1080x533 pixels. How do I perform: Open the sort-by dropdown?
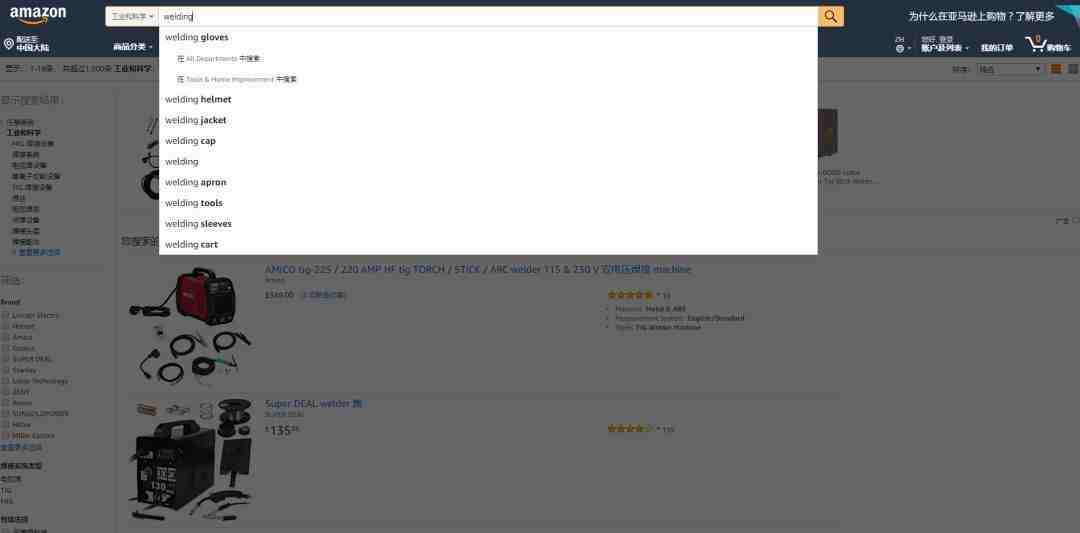pyautogui.click(x=1010, y=69)
